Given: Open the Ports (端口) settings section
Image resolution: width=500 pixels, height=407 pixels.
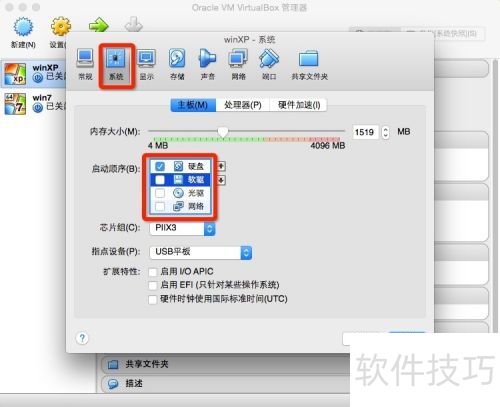Looking at the screenshot, I should [x=269, y=64].
